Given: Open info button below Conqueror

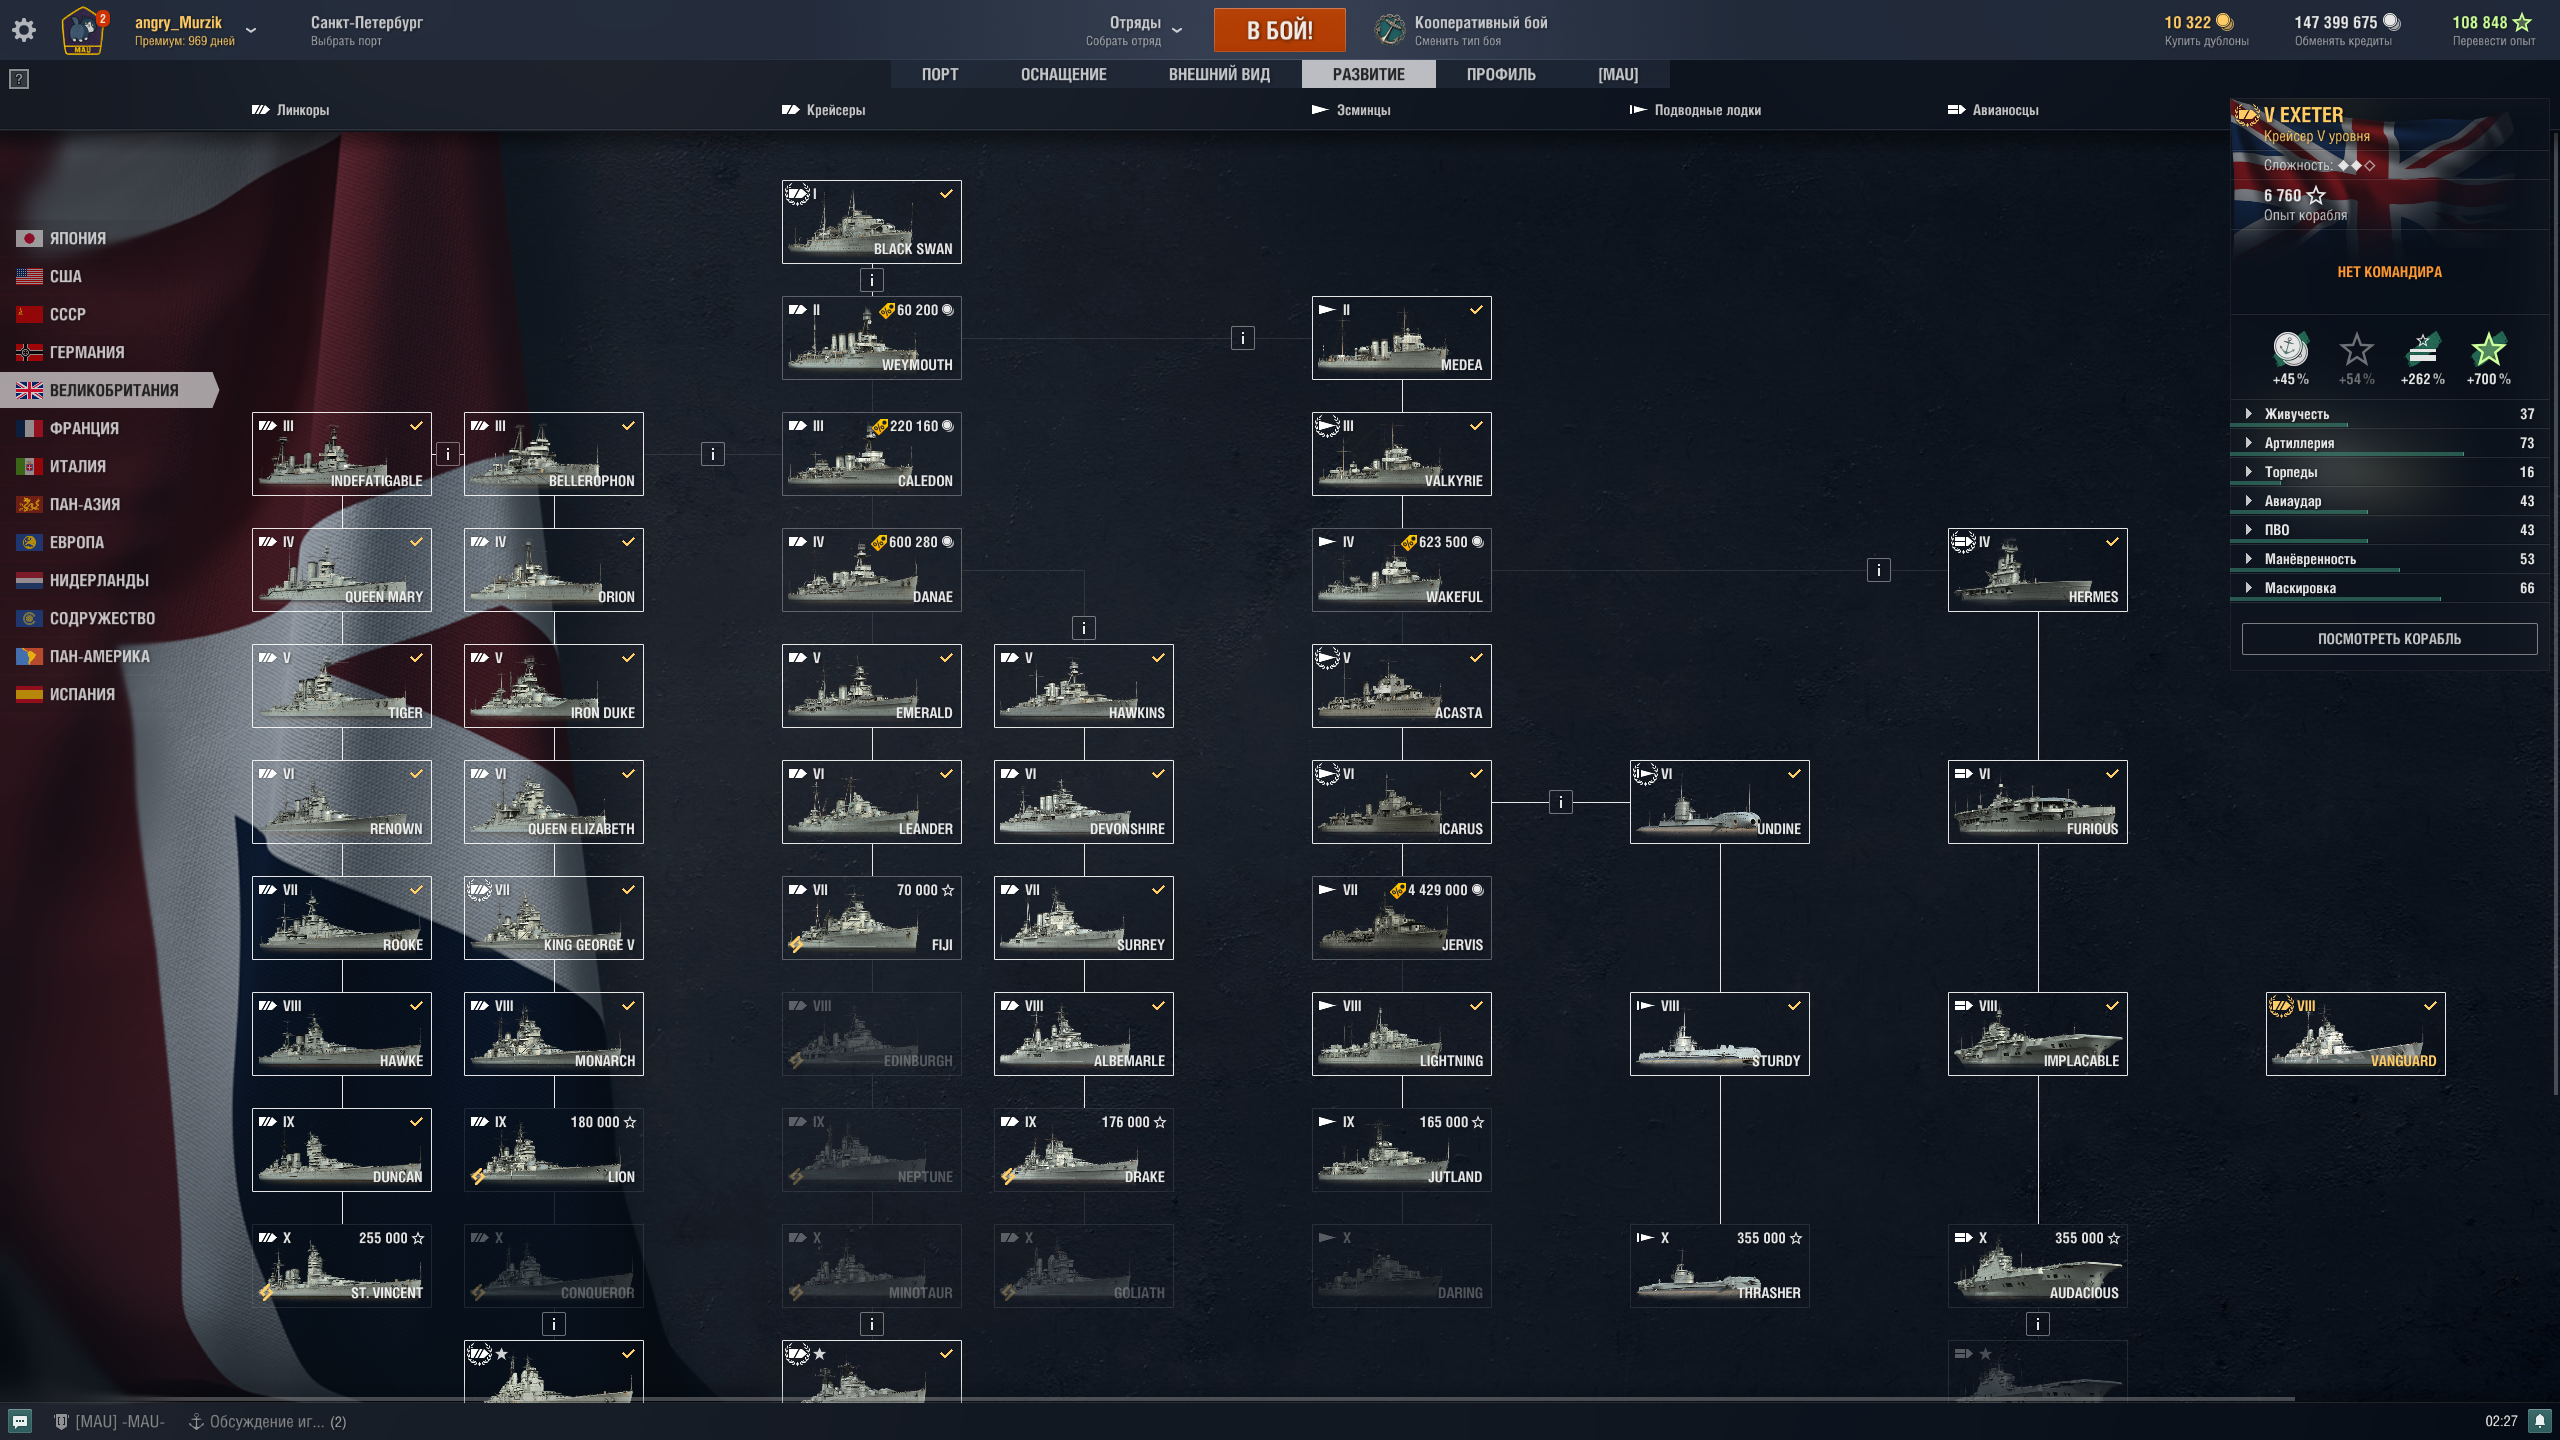Looking at the screenshot, I should (553, 1324).
